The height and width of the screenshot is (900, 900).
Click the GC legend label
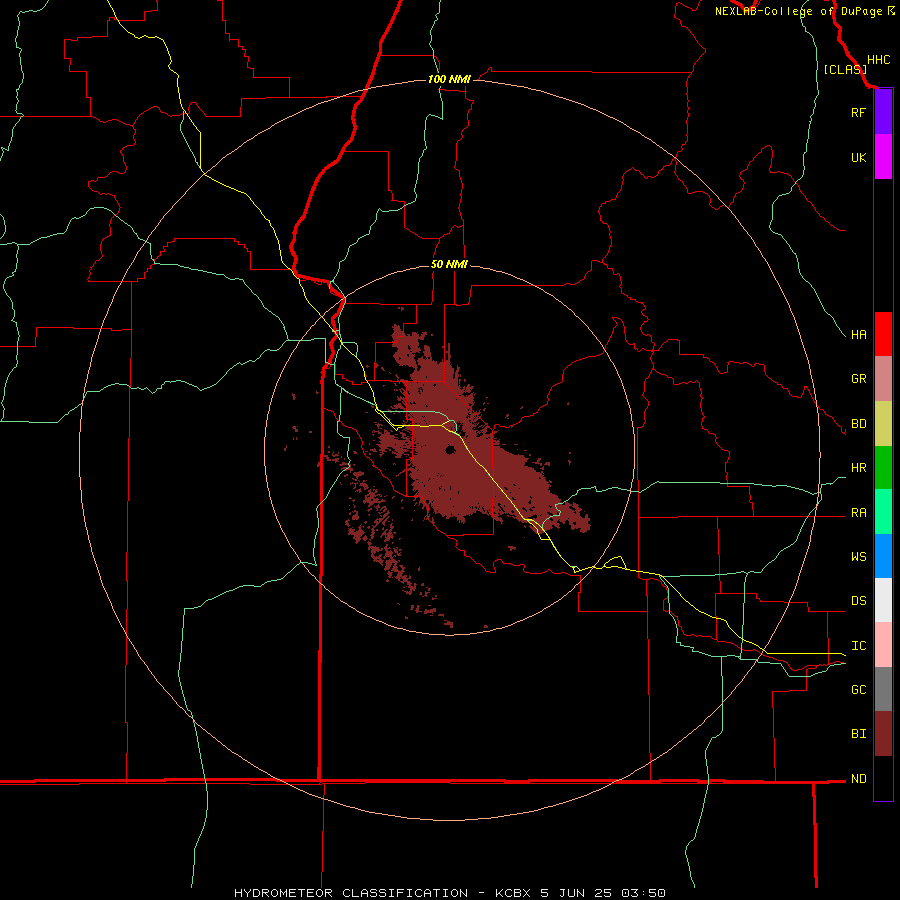click(x=858, y=690)
